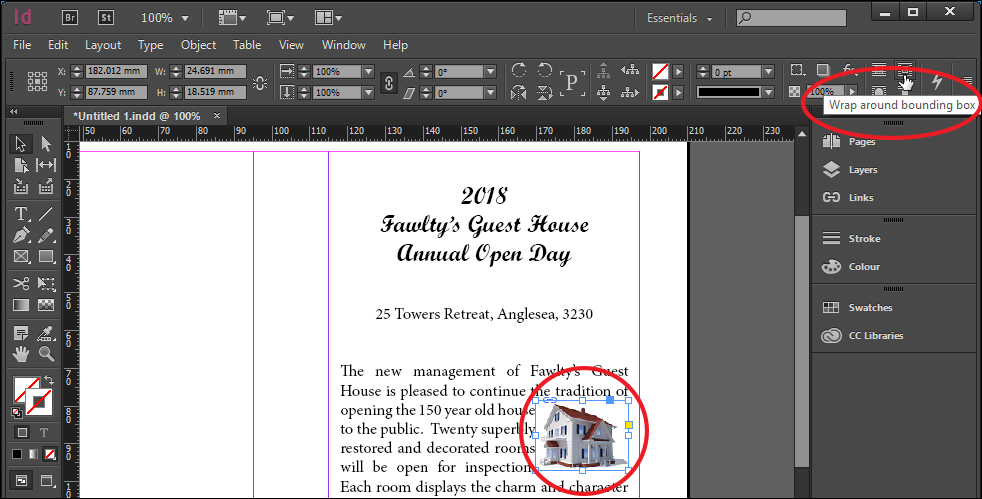The height and width of the screenshot is (499, 982).
Task: Enable wrap around bounding box
Action: point(904,69)
